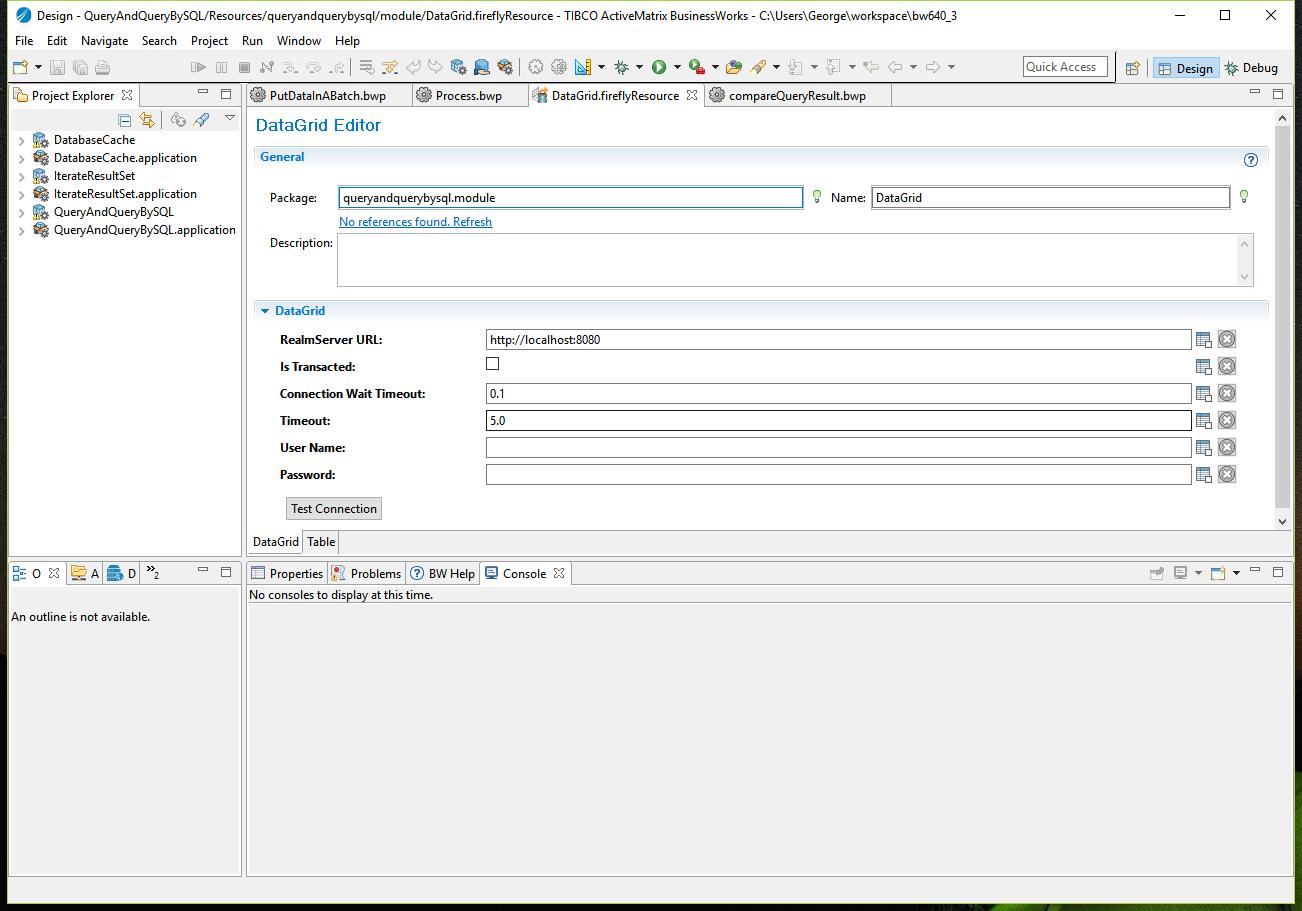
Task: Open the Window menu
Action: (298, 41)
